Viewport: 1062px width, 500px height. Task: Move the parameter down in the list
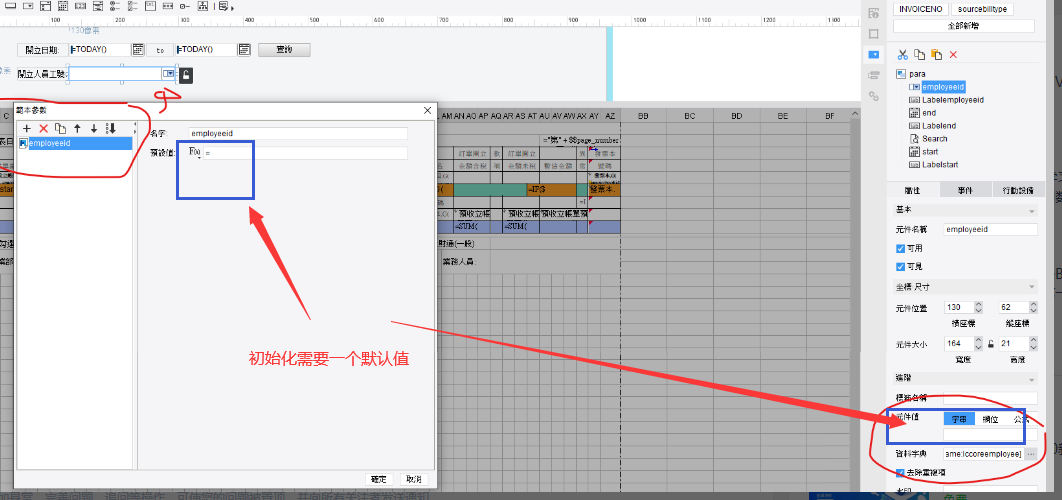click(x=94, y=129)
